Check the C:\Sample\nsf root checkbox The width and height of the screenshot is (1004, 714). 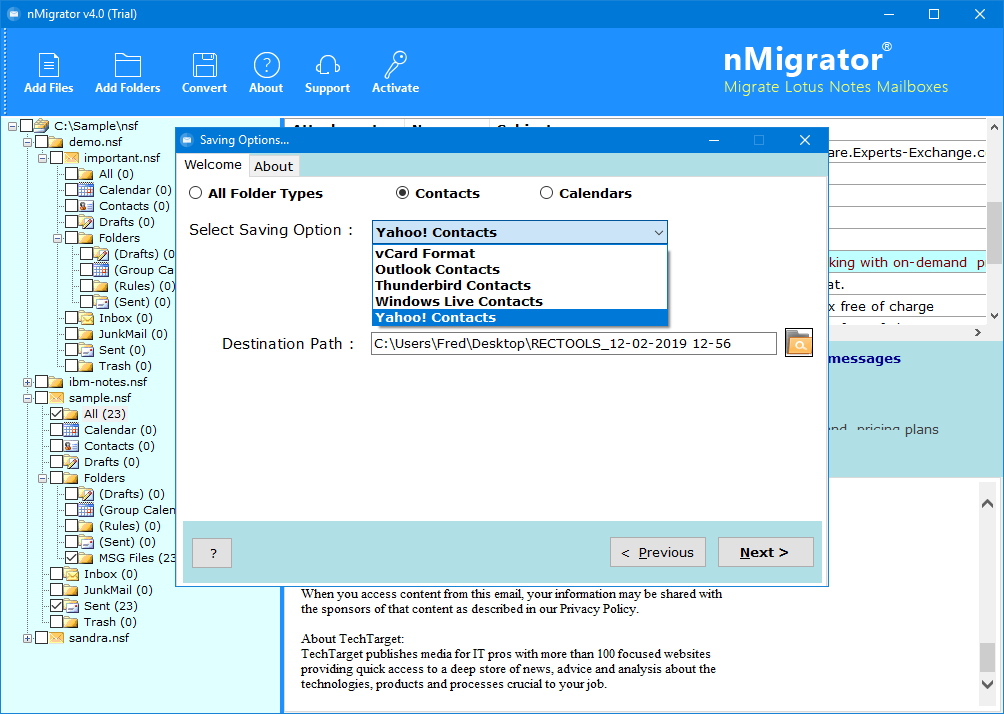[x=26, y=126]
